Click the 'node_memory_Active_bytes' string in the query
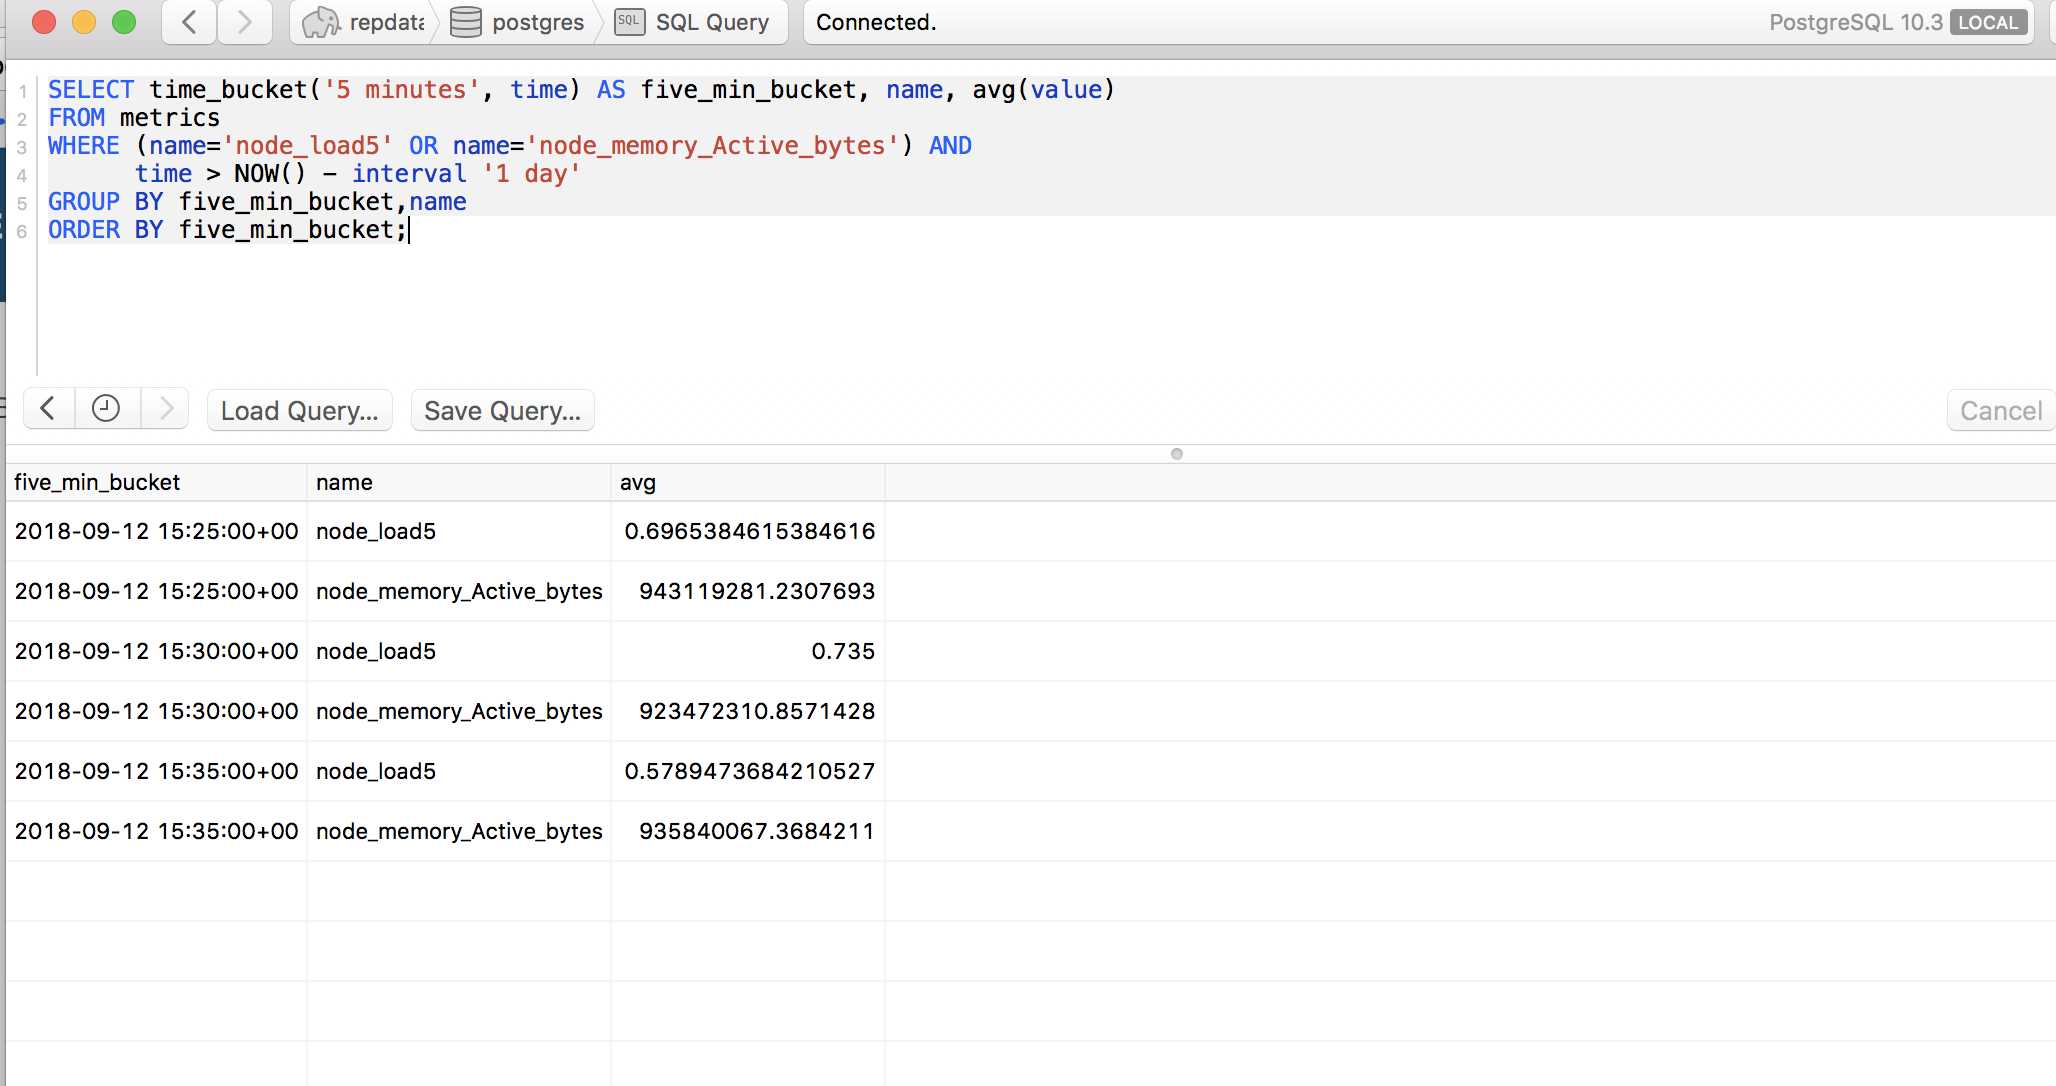Screen dimensions: 2056x1086 pyautogui.click(x=711, y=146)
